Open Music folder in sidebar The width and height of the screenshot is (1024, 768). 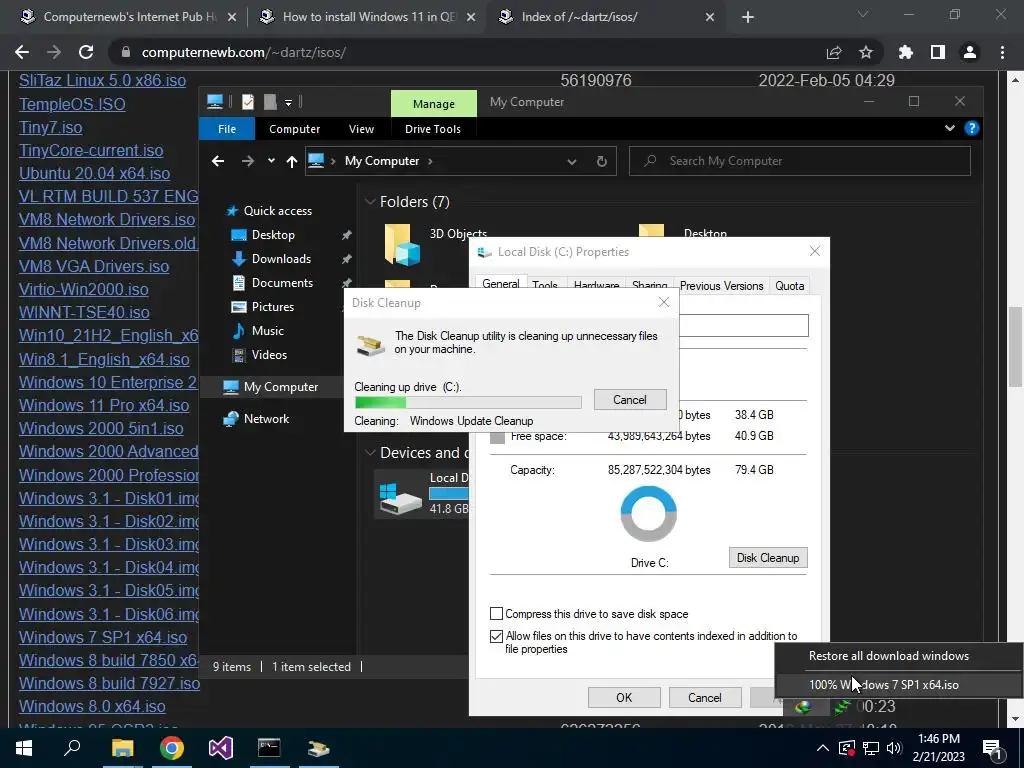click(x=268, y=330)
